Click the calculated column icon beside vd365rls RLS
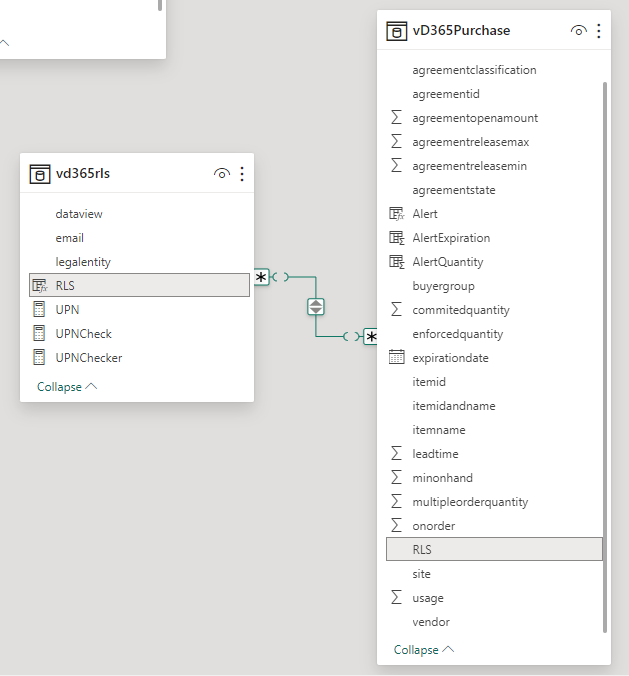Screen dimensions: 629x676 [40, 285]
